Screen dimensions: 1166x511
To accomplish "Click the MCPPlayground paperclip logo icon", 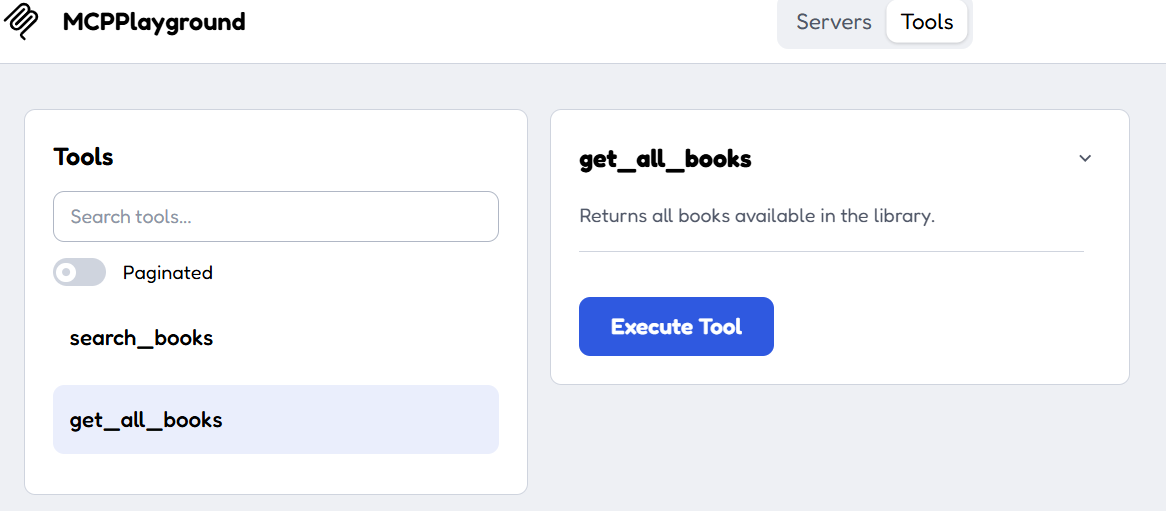I will 21,22.
